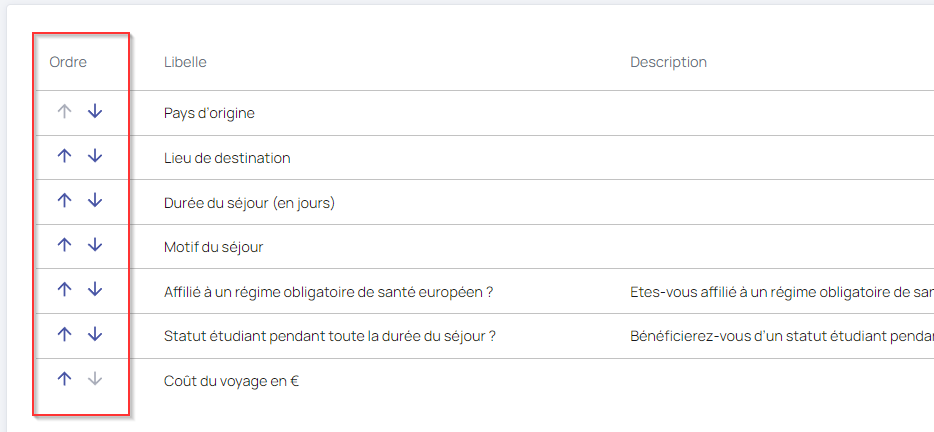Move 'Pays d'origine' row down
This screenshot has height=432, width=934.
pyautogui.click(x=95, y=112)
